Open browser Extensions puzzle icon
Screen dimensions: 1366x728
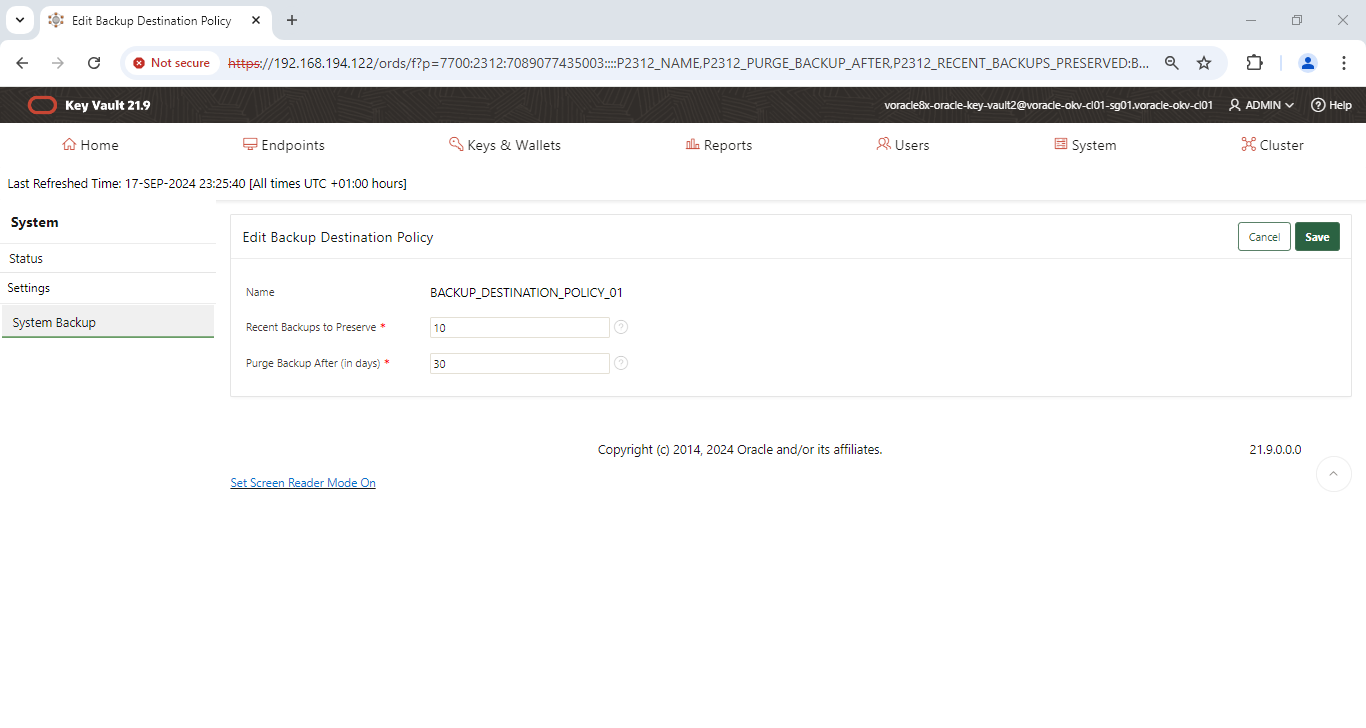(x=1254, y=63)
